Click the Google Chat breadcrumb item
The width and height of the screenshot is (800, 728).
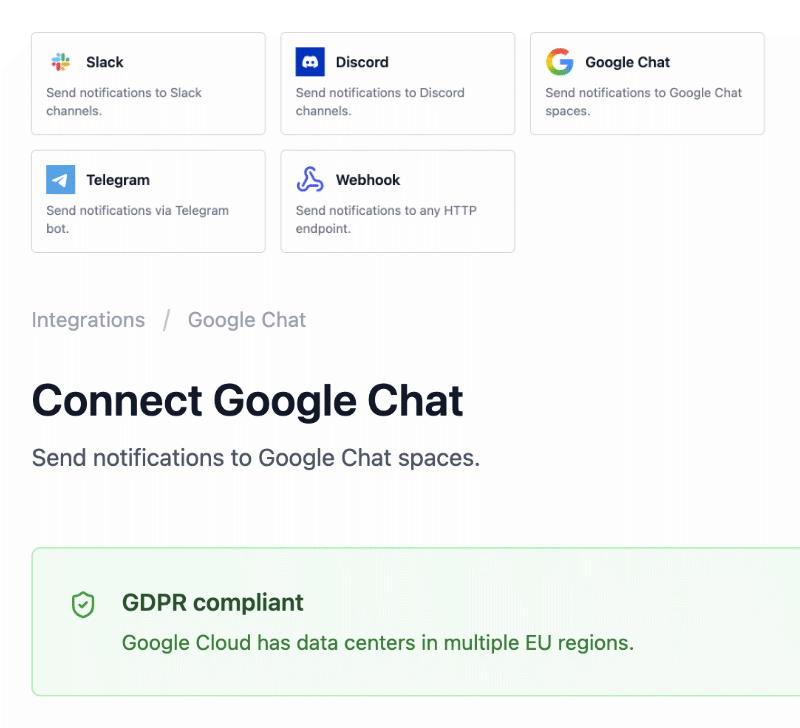(247, 320)
